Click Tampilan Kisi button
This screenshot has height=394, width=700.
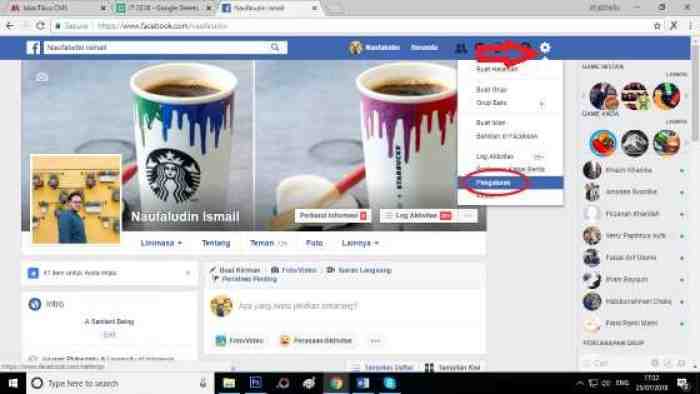click(x=453, y=368)
